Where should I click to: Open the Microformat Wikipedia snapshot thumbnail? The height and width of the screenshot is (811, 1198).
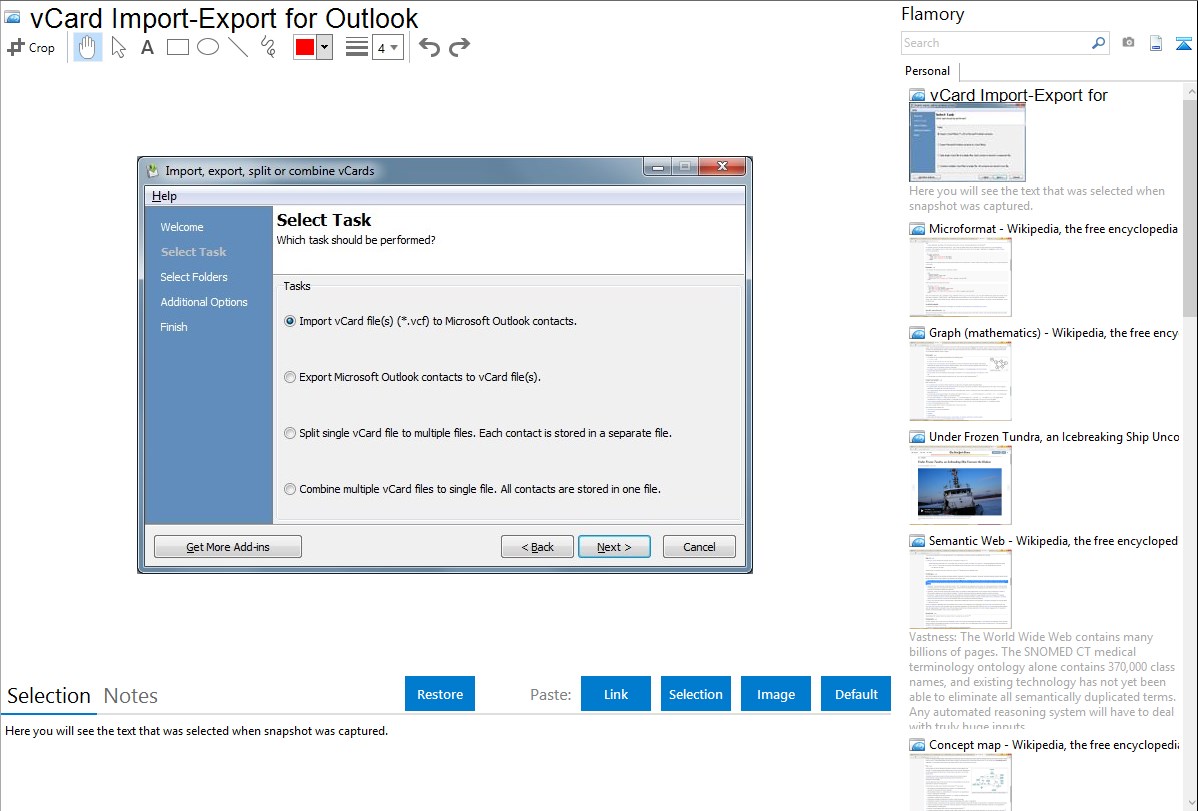tap(960, 277)
